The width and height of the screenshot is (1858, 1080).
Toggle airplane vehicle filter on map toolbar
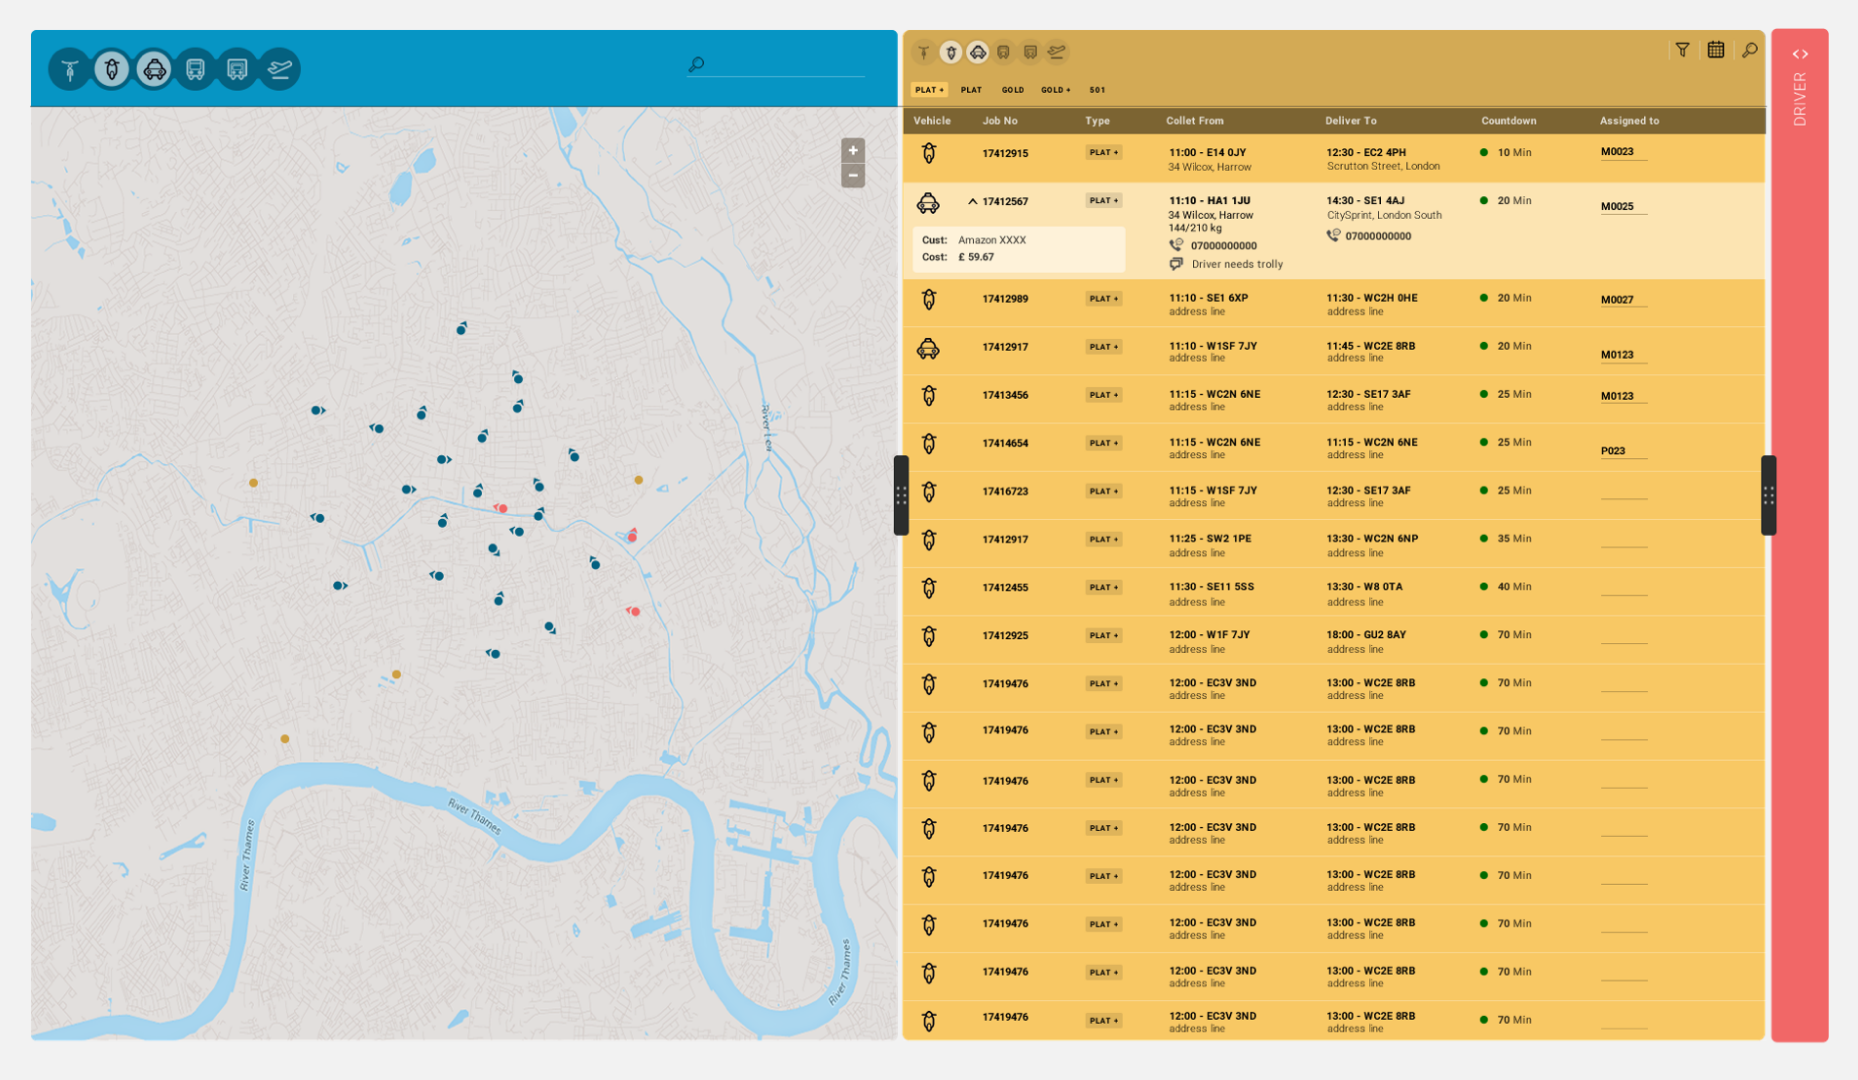tap(279, 69)
